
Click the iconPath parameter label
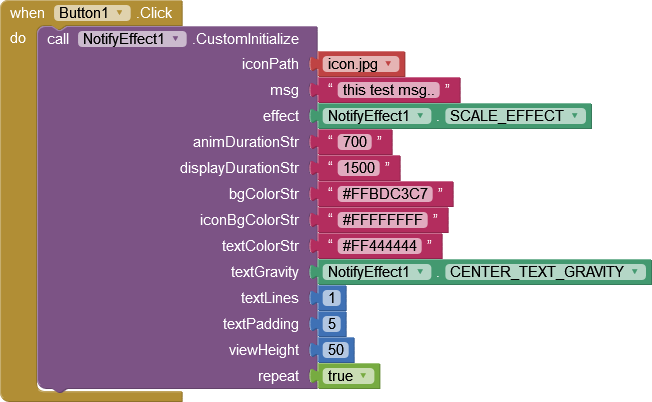270,64
